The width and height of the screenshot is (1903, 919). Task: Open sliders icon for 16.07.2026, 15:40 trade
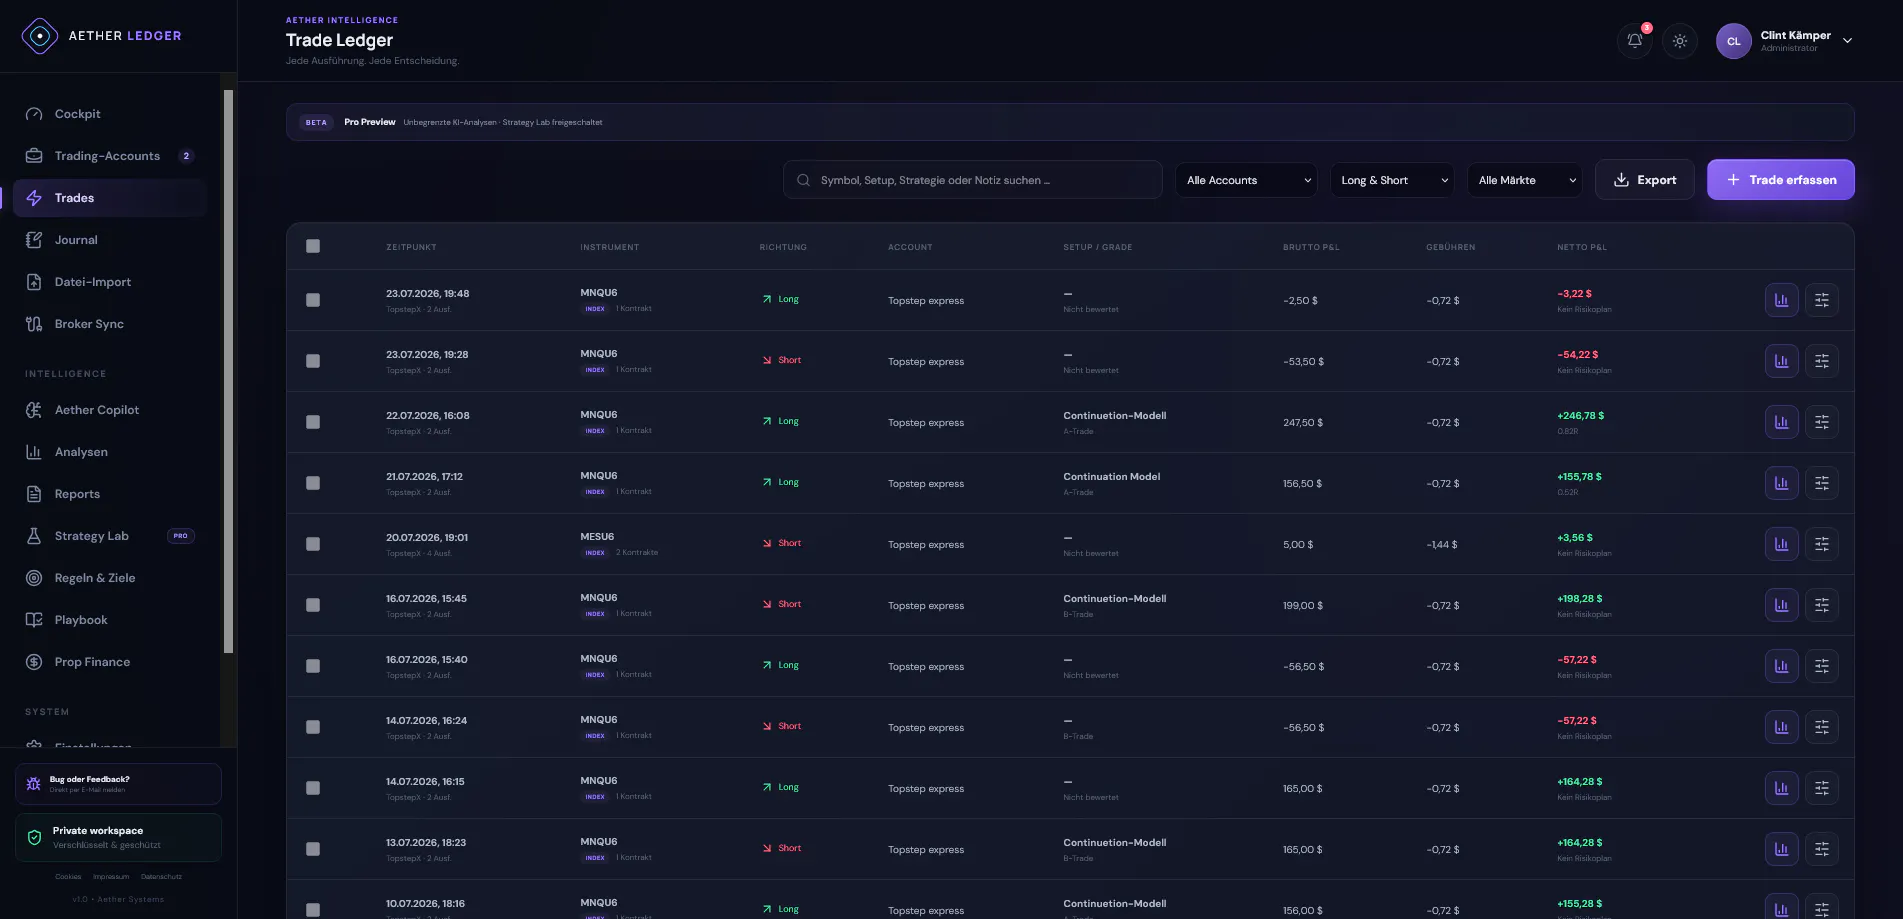point(1822,666)
